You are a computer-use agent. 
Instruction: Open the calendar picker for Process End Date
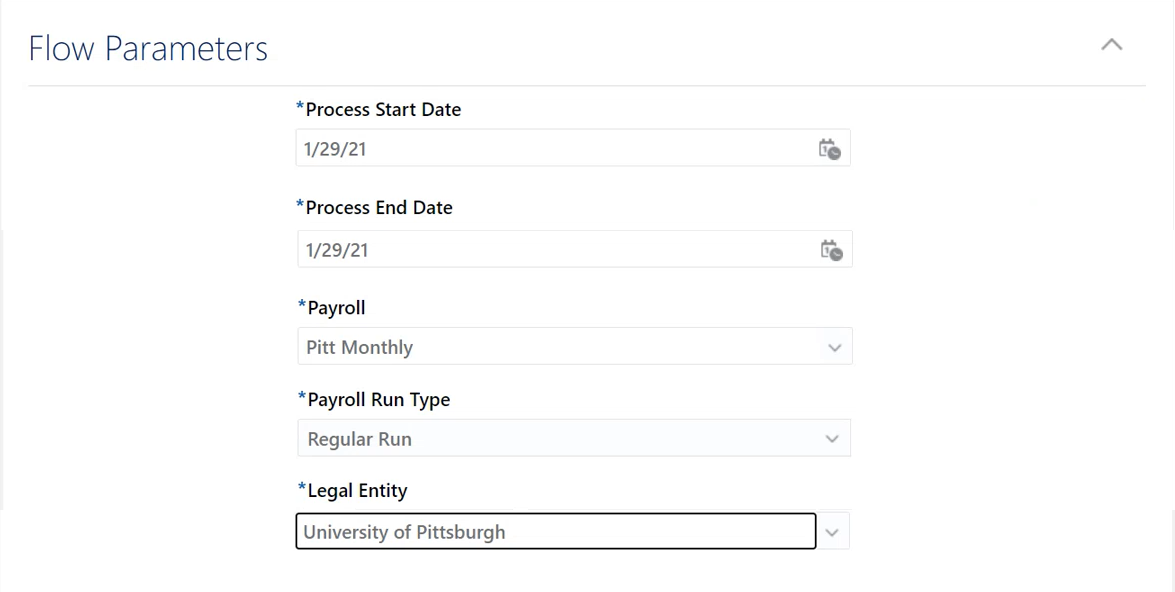tap(831, 250)
